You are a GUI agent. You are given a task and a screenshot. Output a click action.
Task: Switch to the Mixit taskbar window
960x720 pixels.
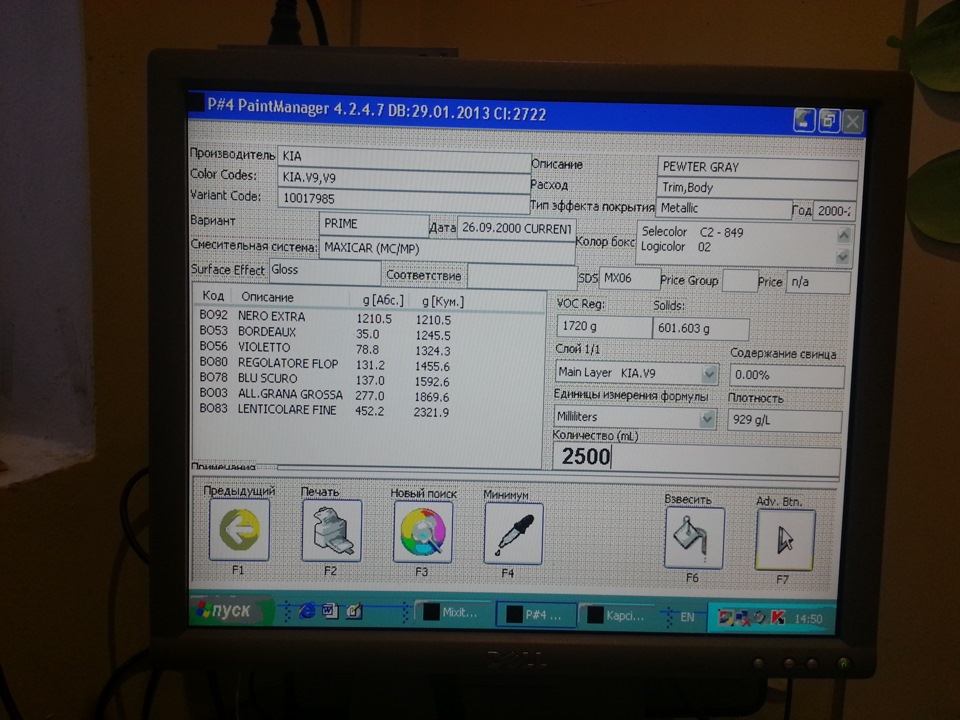[x=452, y=612]
